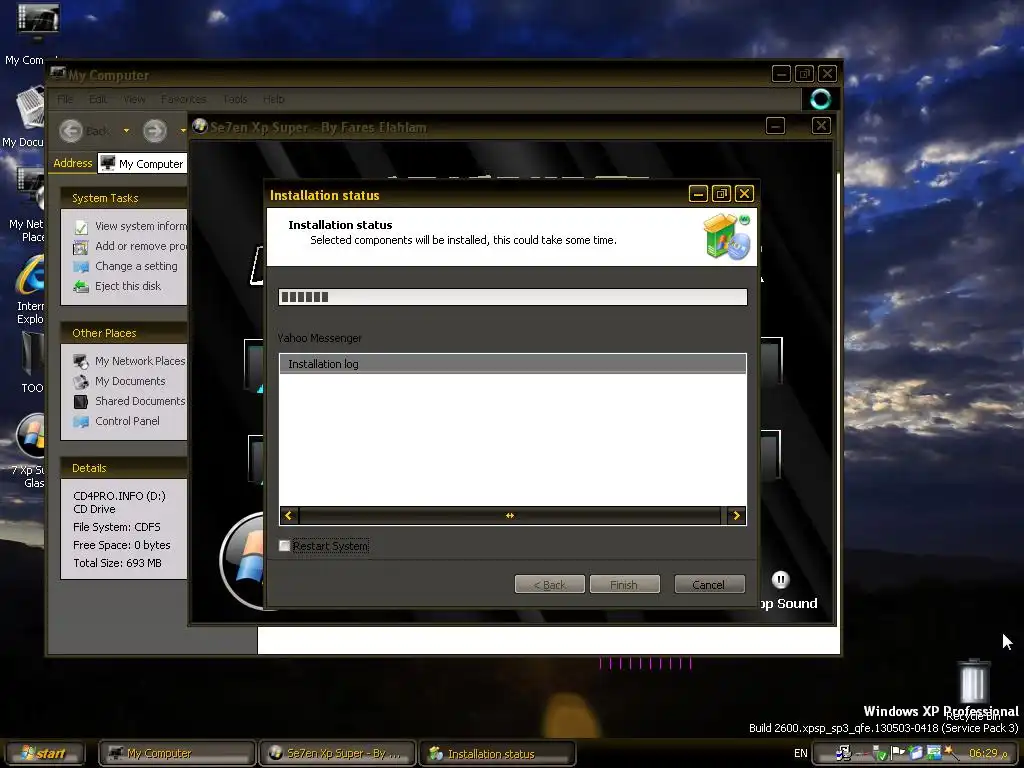Click the My Computer address bar field
This screenshot has height=768, width=1024.
[142, 163]
